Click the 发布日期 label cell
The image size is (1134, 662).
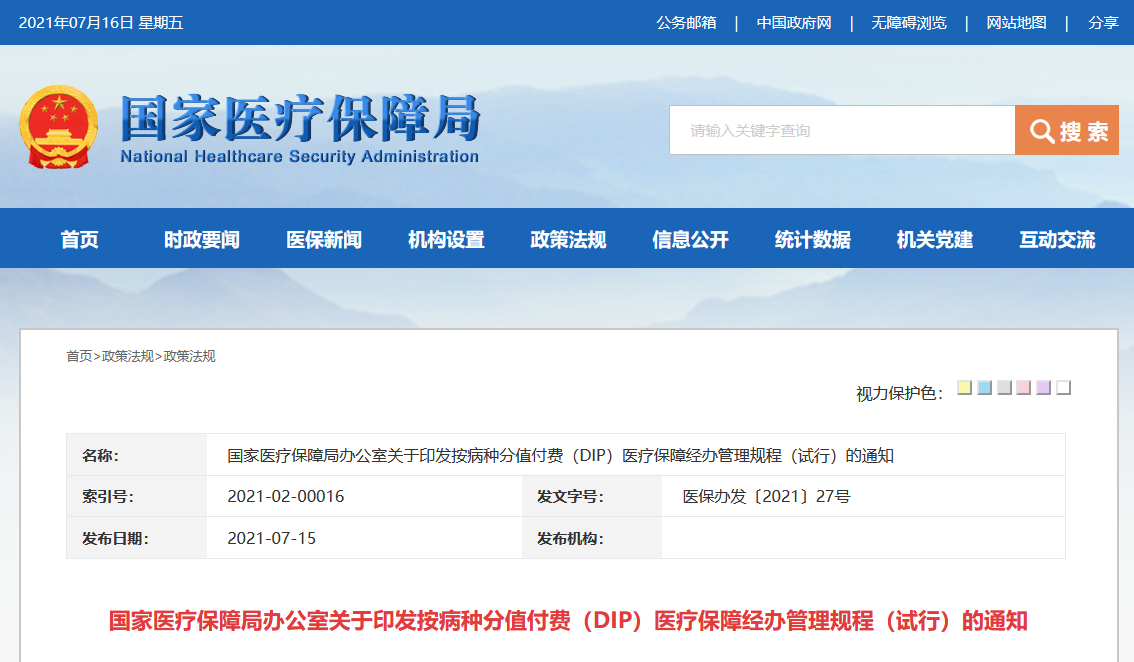(x=137, y=538)
